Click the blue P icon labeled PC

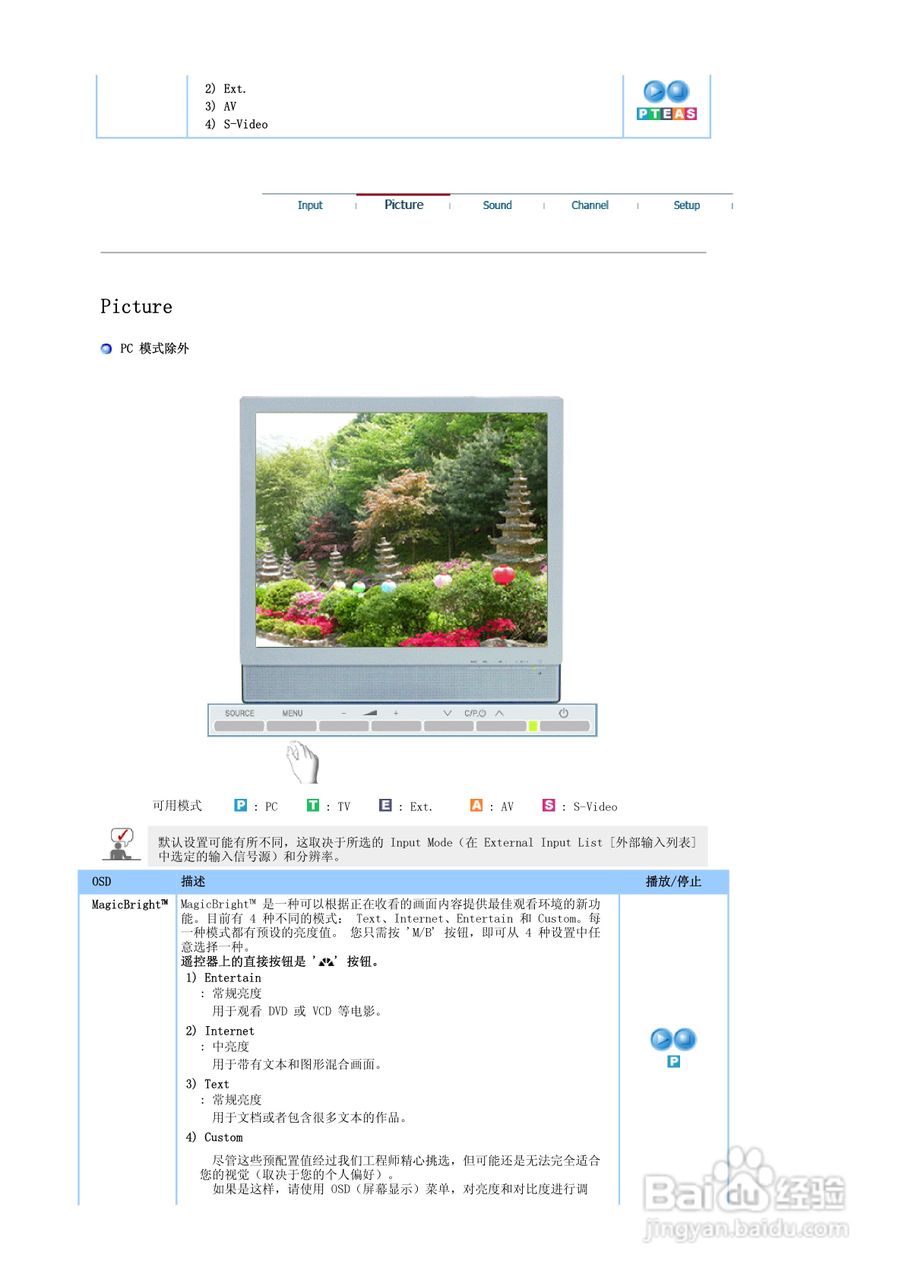tap(240, 805)
